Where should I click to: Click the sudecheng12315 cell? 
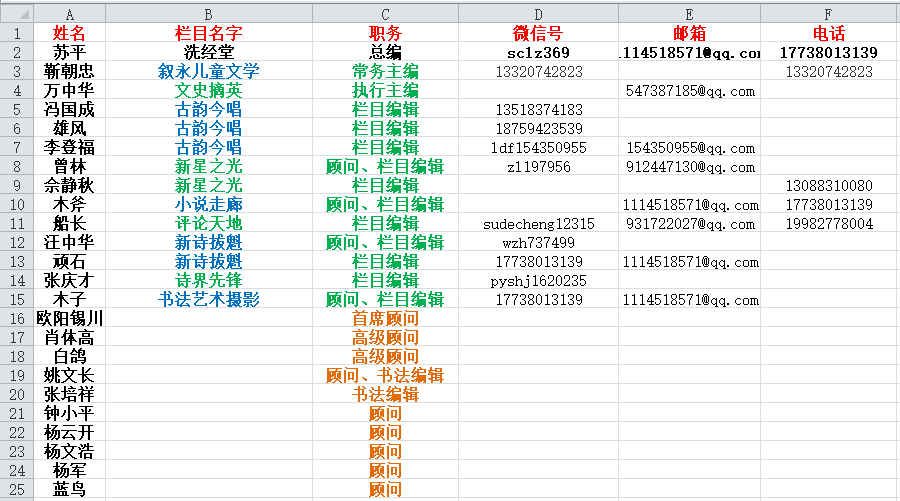pyautogui.click(x=538, y=223)
